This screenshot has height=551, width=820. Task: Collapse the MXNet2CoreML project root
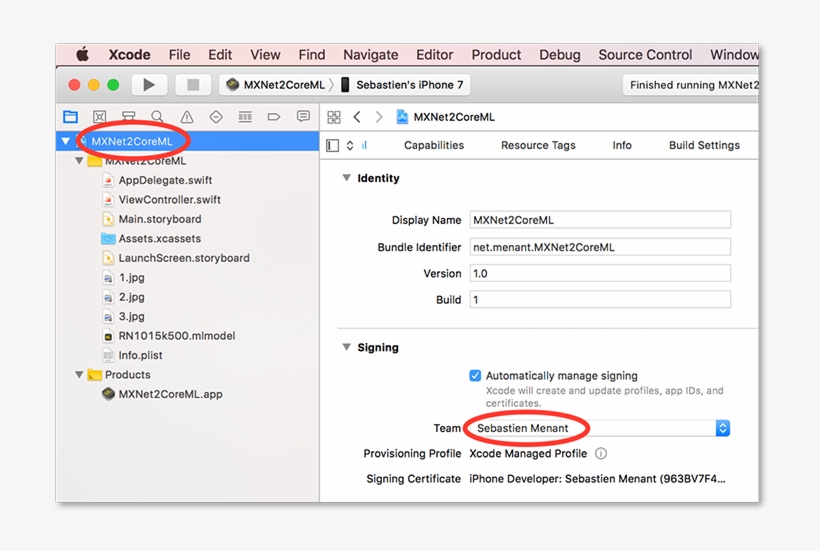click(65, 141)
